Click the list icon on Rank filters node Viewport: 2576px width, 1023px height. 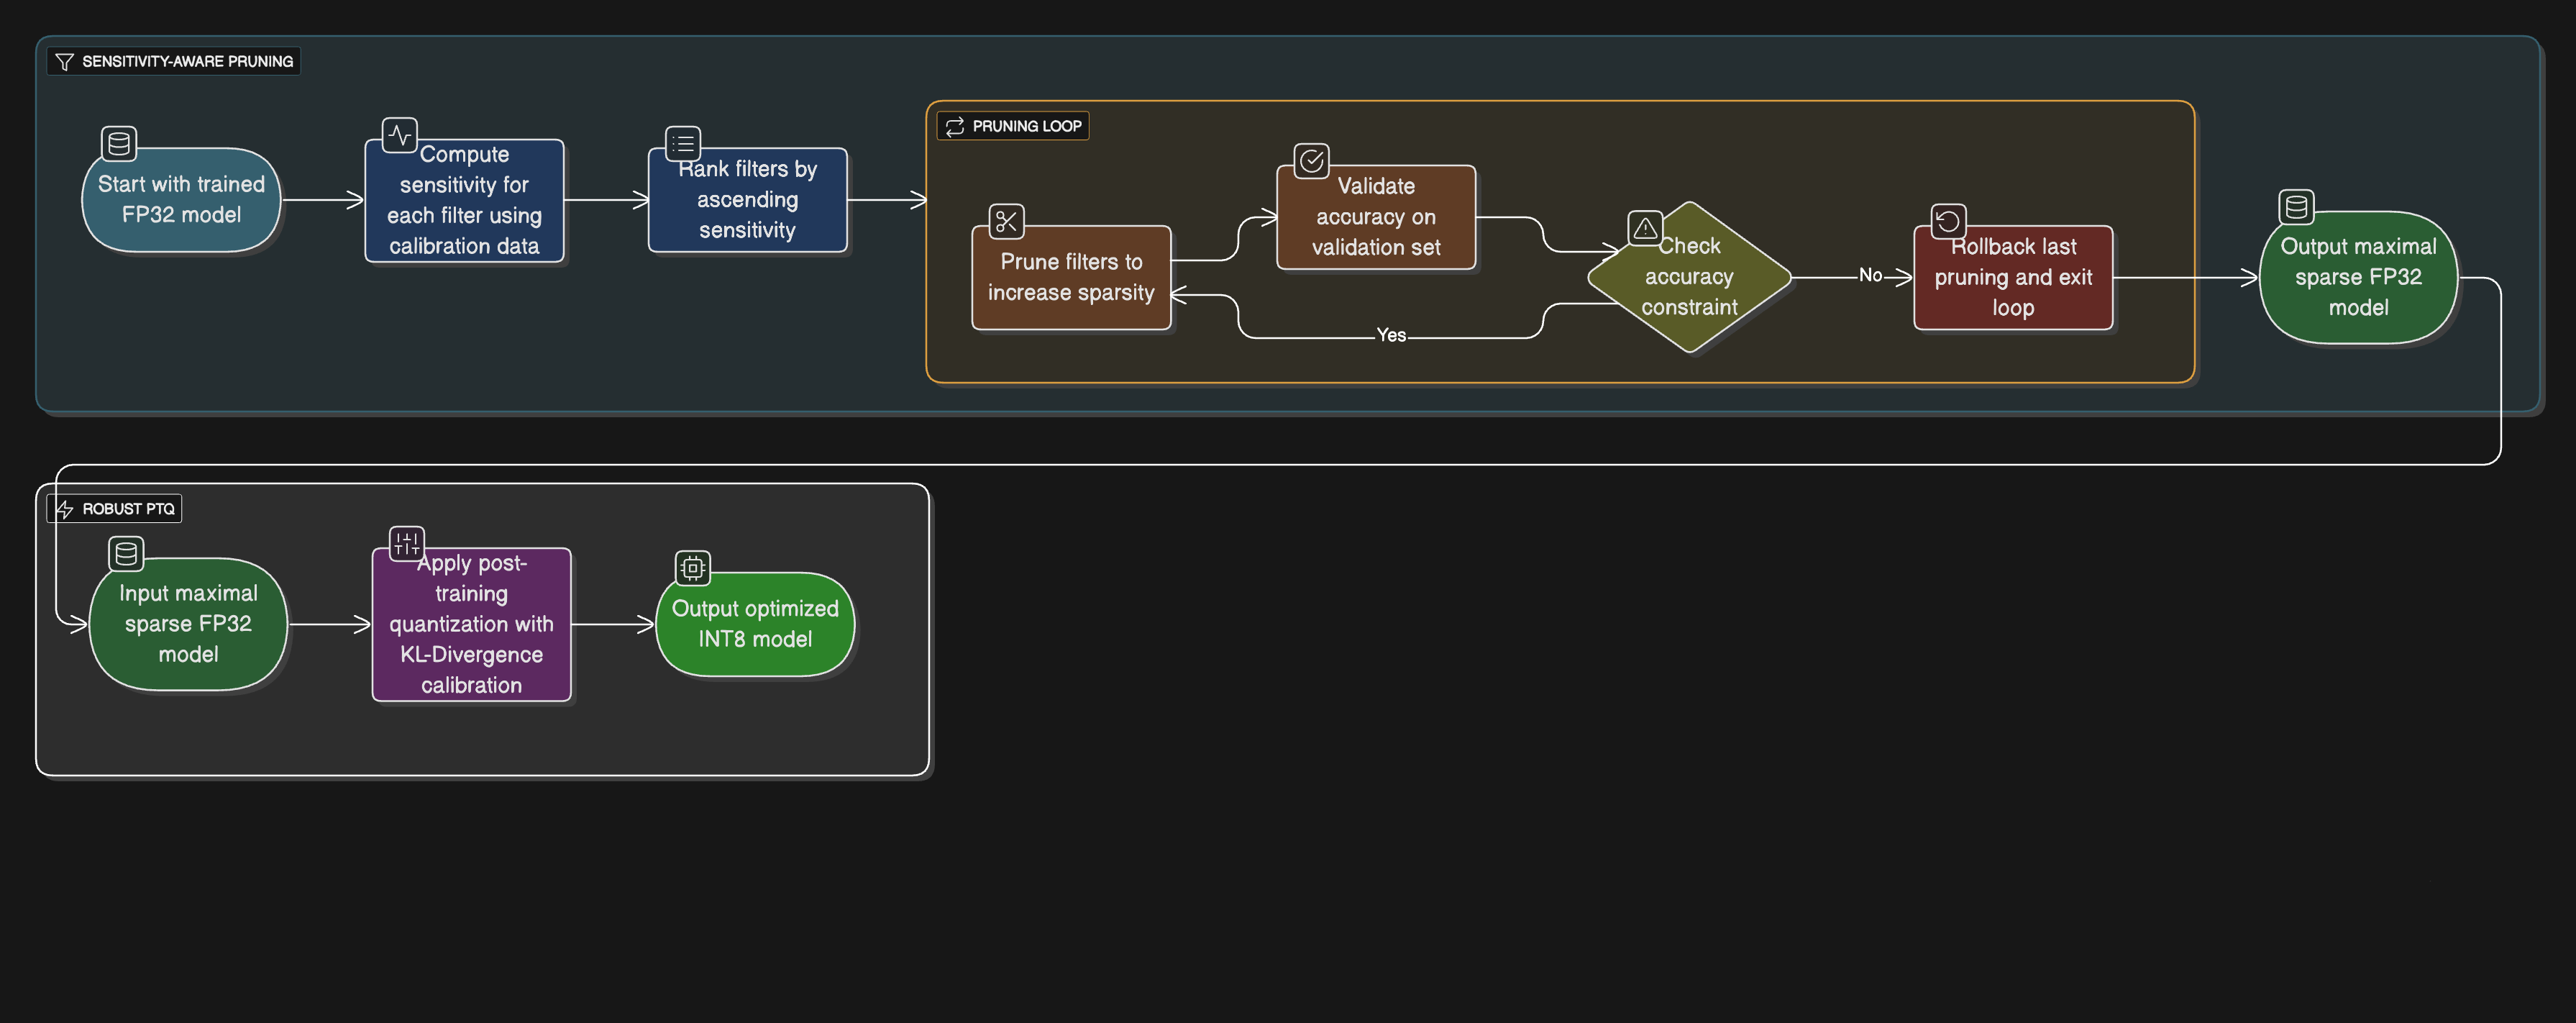[x=683, y=143]
